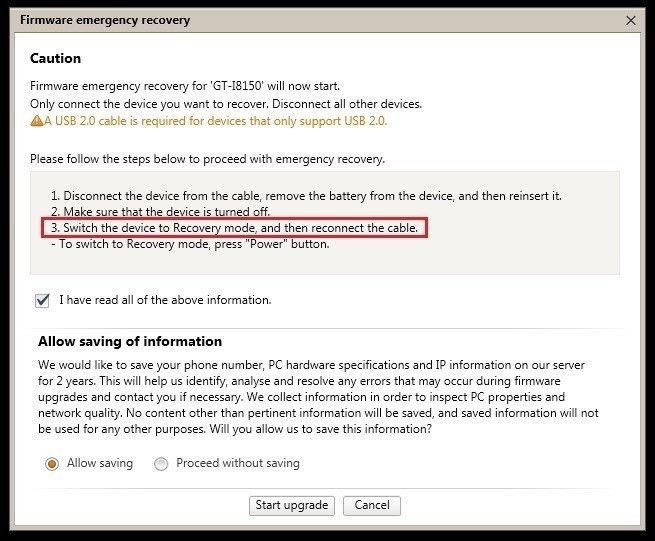Click the 'Caution' heading
The width and height of the screenshot is (655, 541).
click(56, 58)
